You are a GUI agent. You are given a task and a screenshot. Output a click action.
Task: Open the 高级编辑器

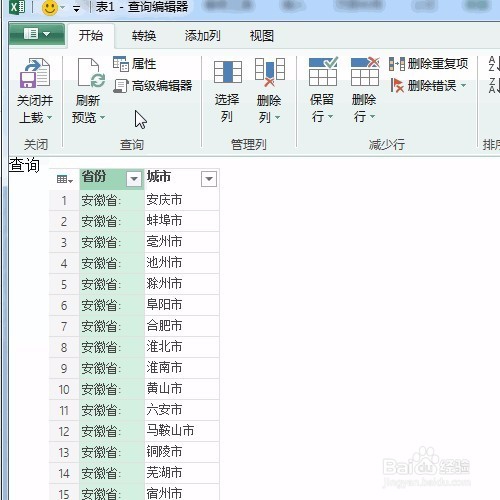(x=153, y=86)
